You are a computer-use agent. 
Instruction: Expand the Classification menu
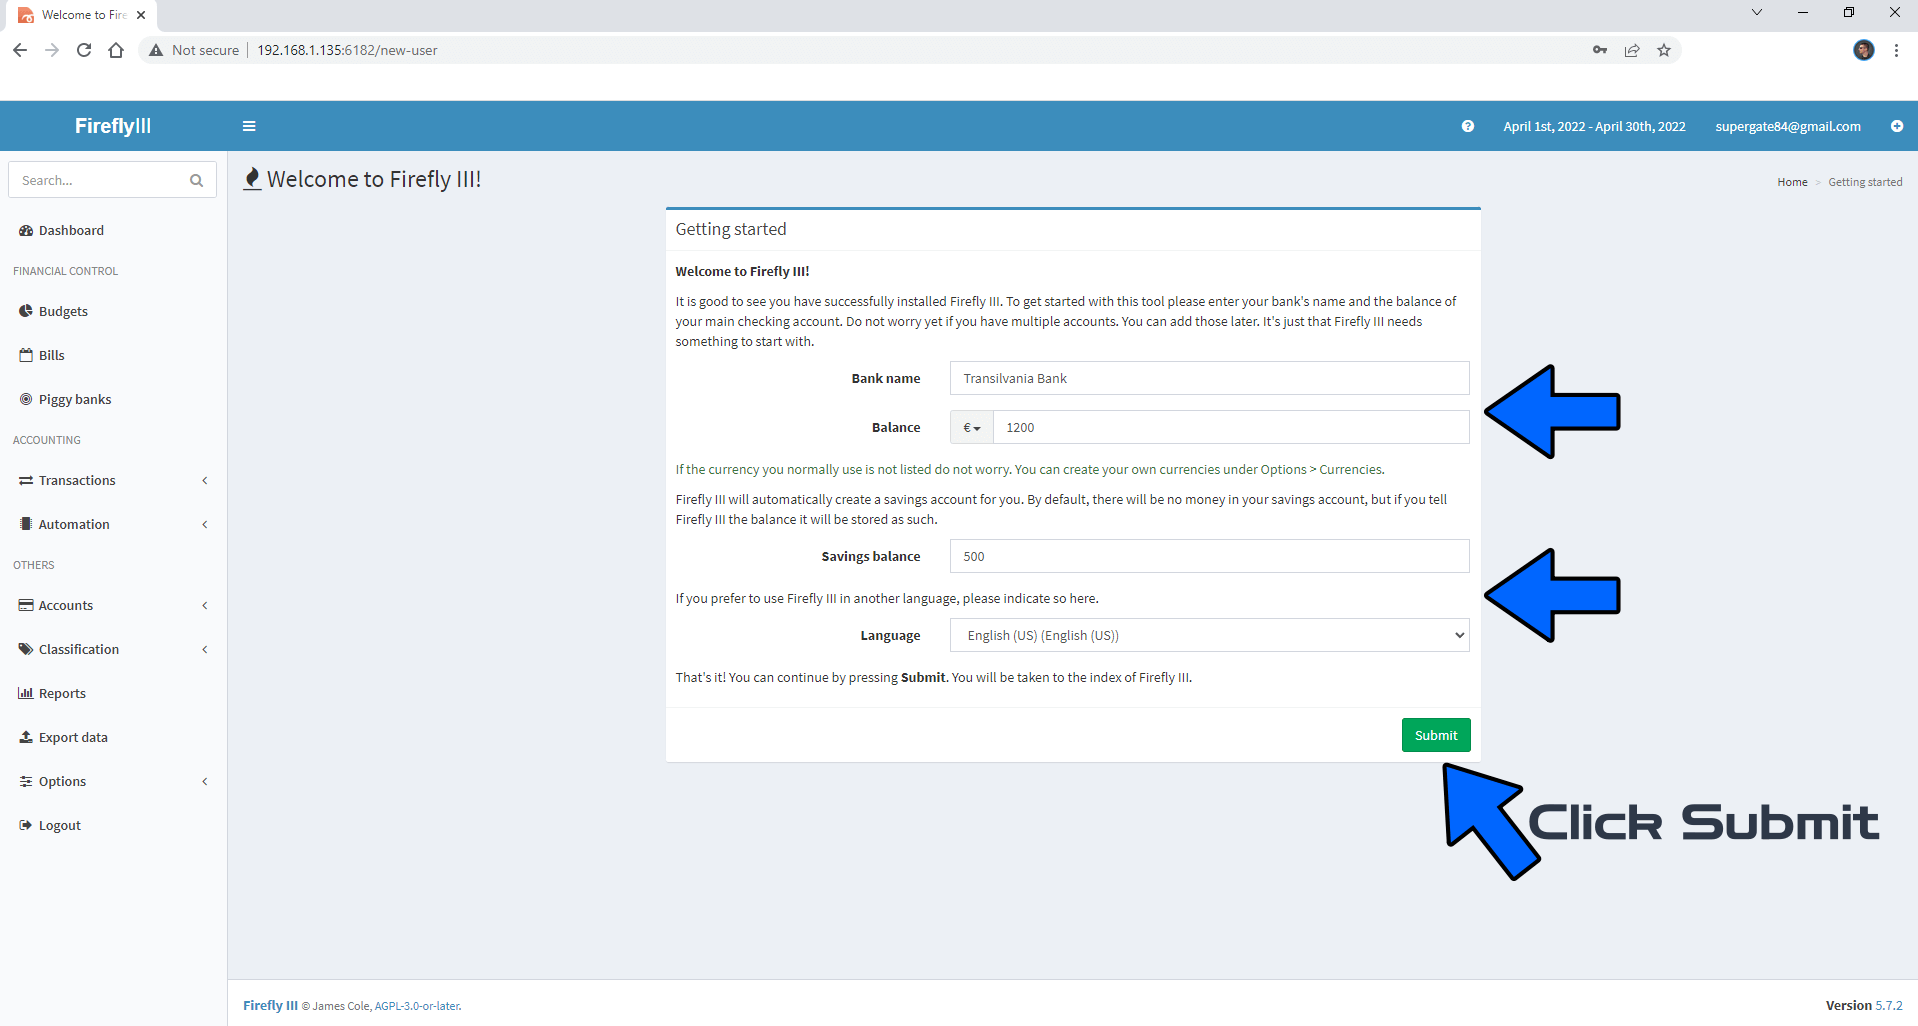point(80,649)
